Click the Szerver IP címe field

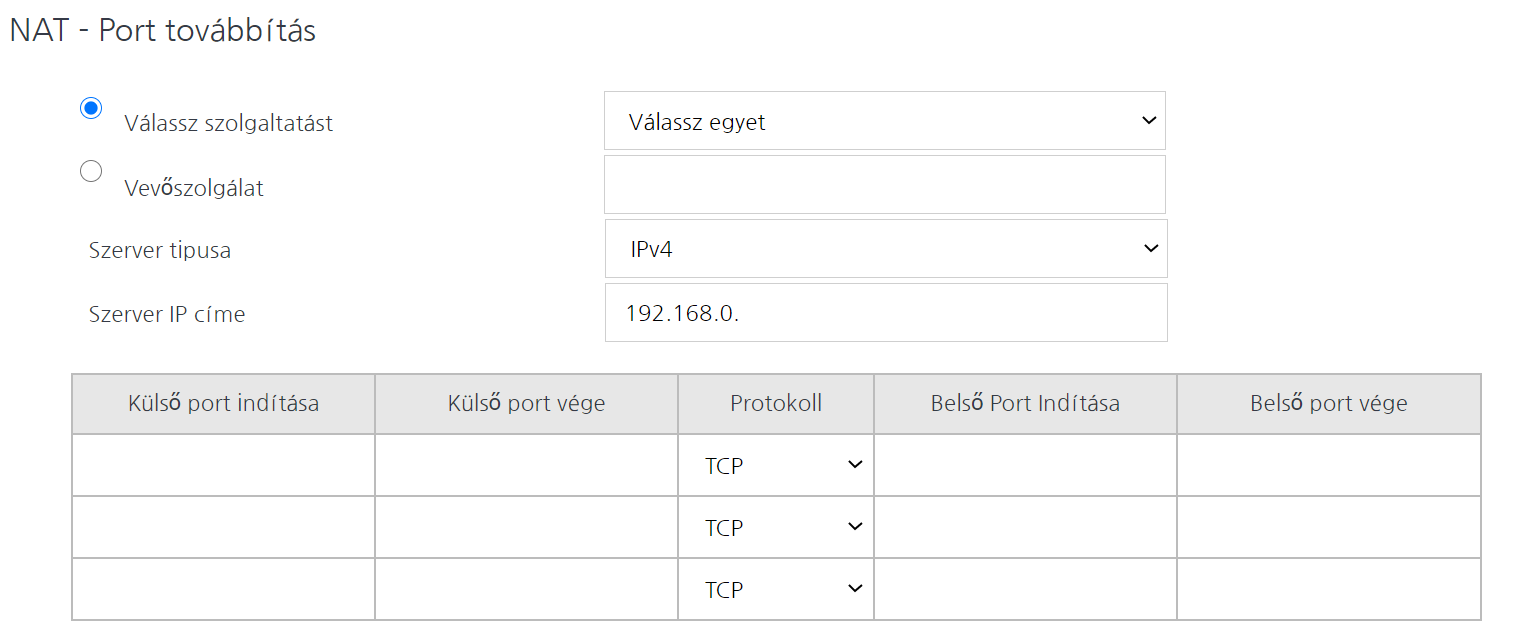click(885, 313)
